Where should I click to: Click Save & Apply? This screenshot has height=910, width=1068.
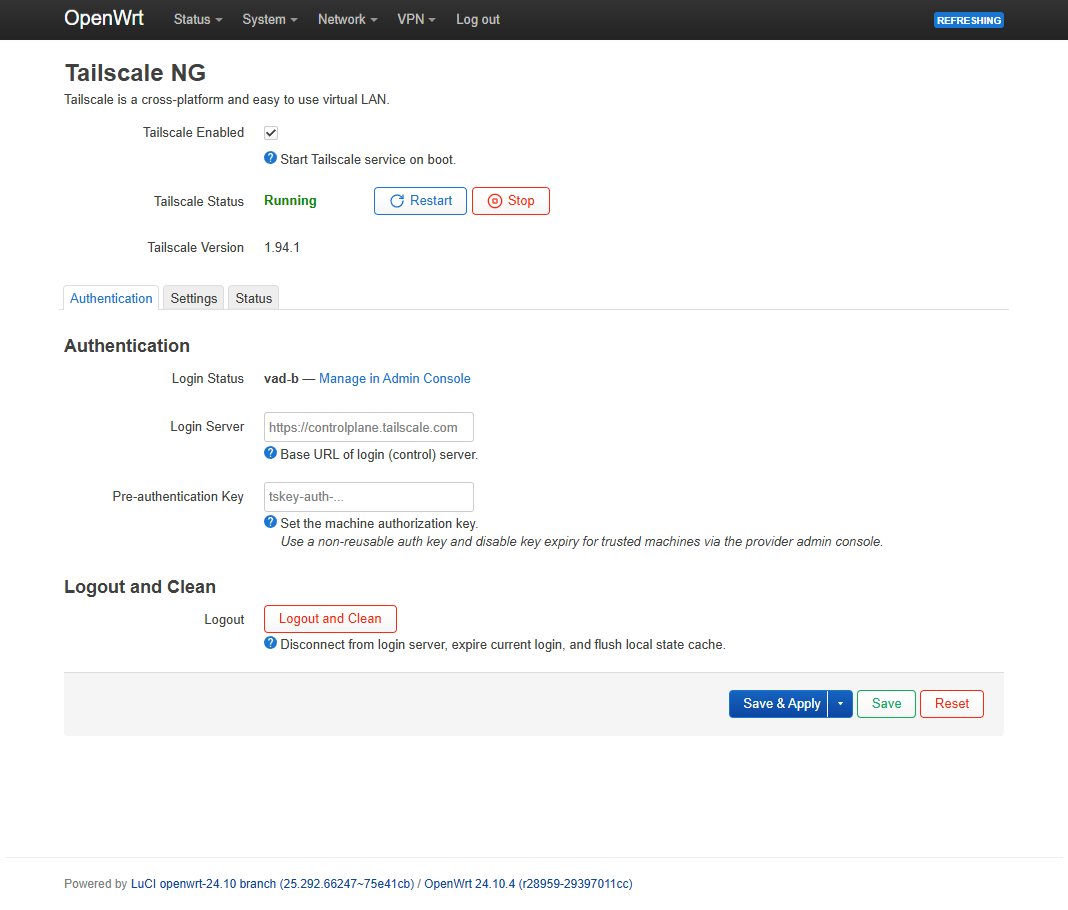tap(779, 704)
